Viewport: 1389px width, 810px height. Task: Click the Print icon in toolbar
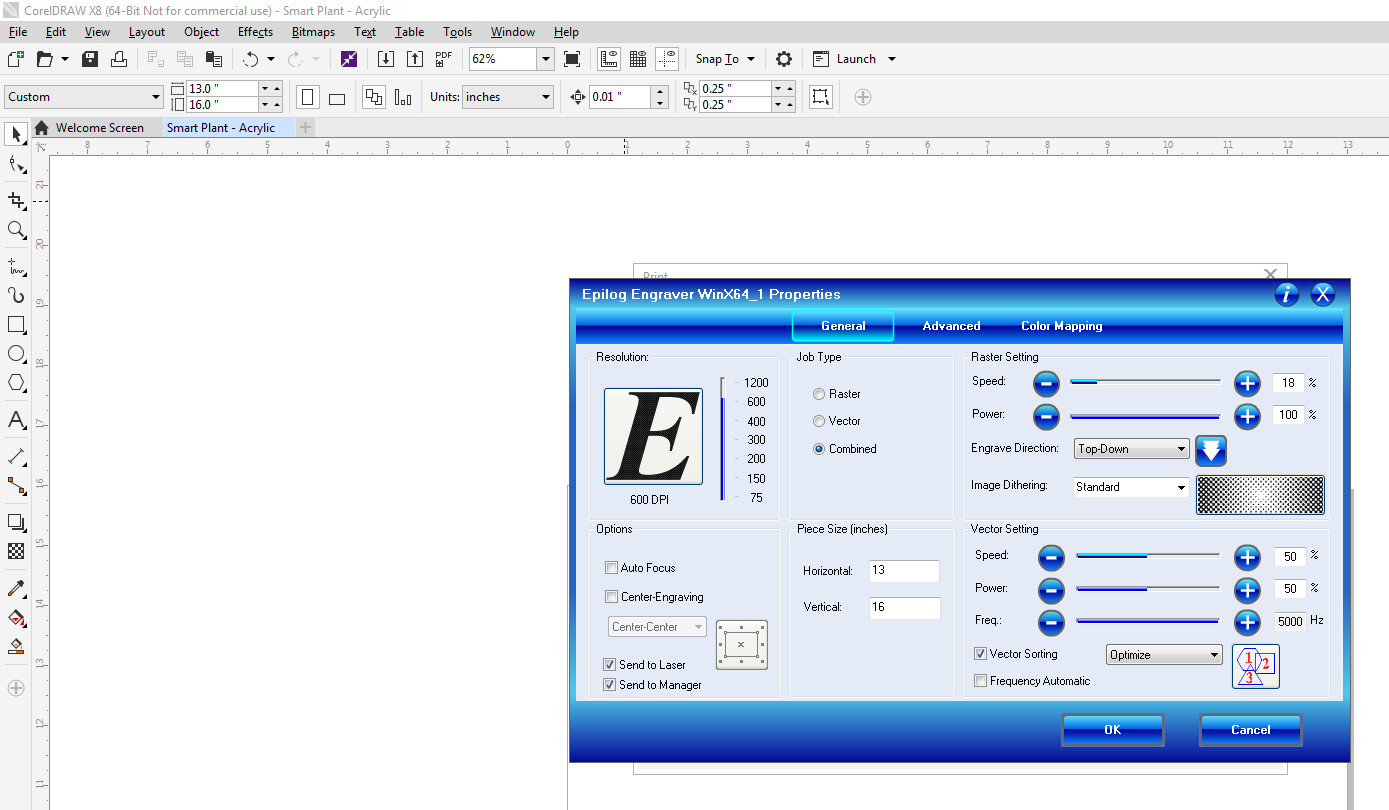[119, 59]
